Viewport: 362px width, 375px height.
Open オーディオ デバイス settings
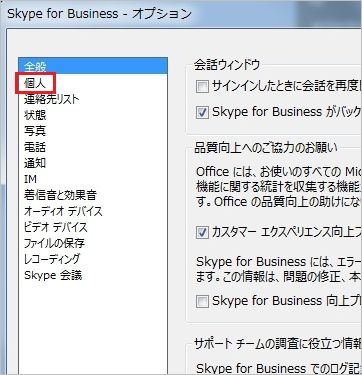coord(63,211)
